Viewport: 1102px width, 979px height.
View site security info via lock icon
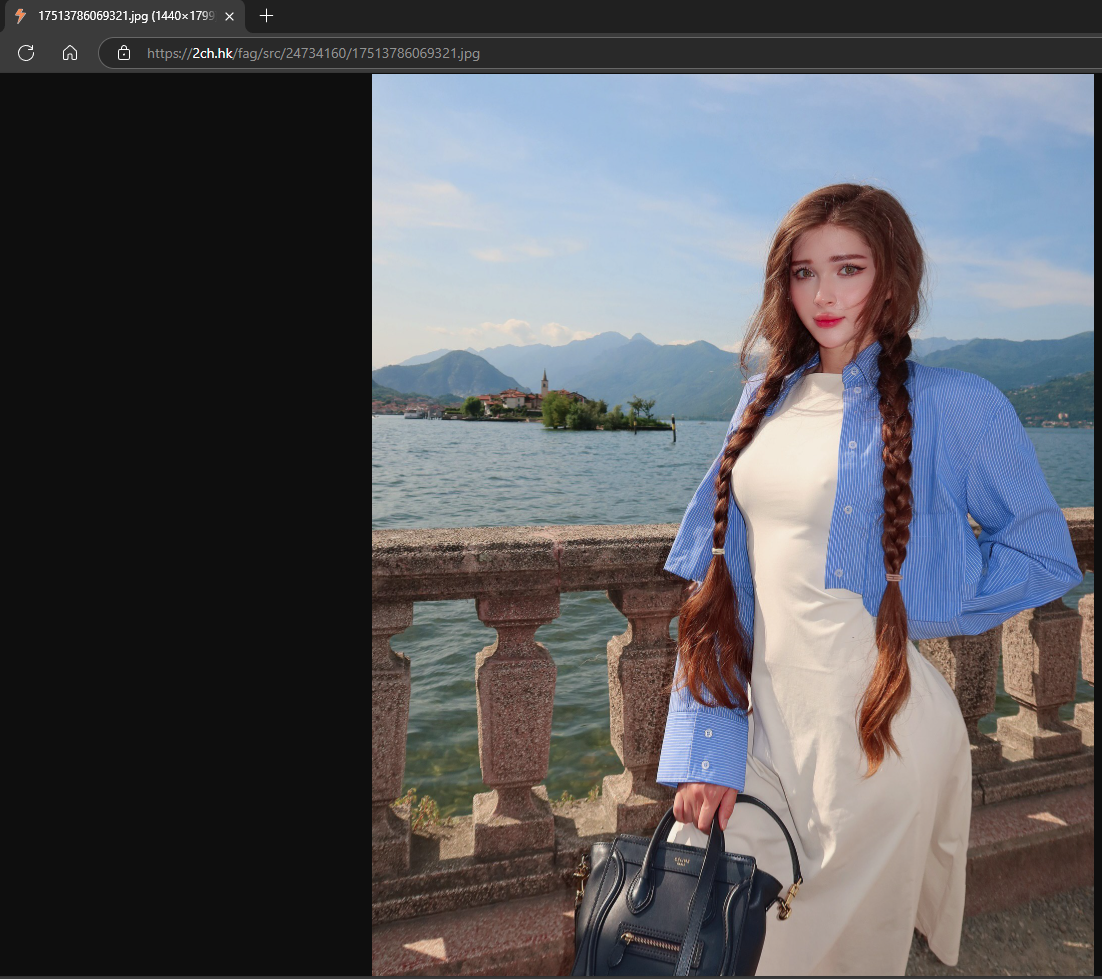click(x=124, y=53)
